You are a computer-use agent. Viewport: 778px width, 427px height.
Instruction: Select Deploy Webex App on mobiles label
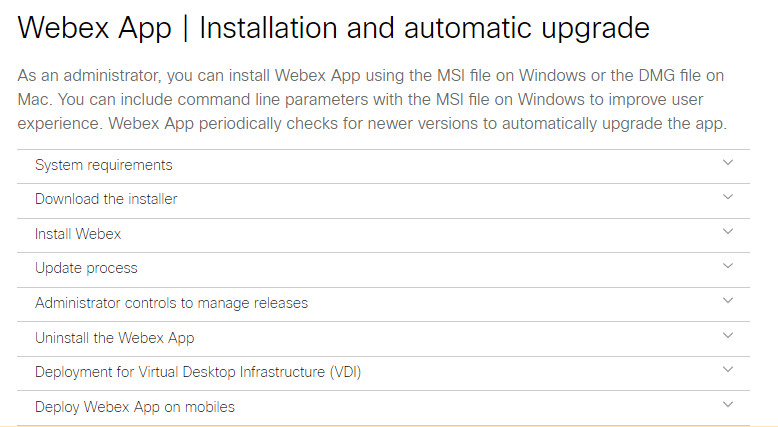point(135,407)
